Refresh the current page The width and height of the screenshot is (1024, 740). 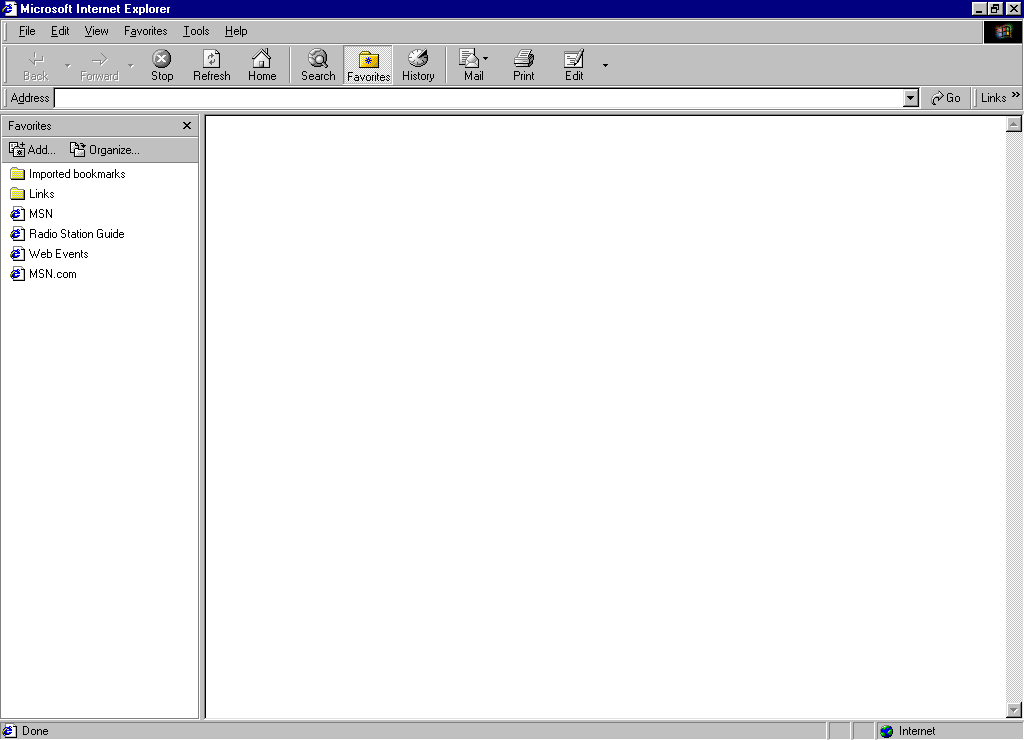pos(212,65)
